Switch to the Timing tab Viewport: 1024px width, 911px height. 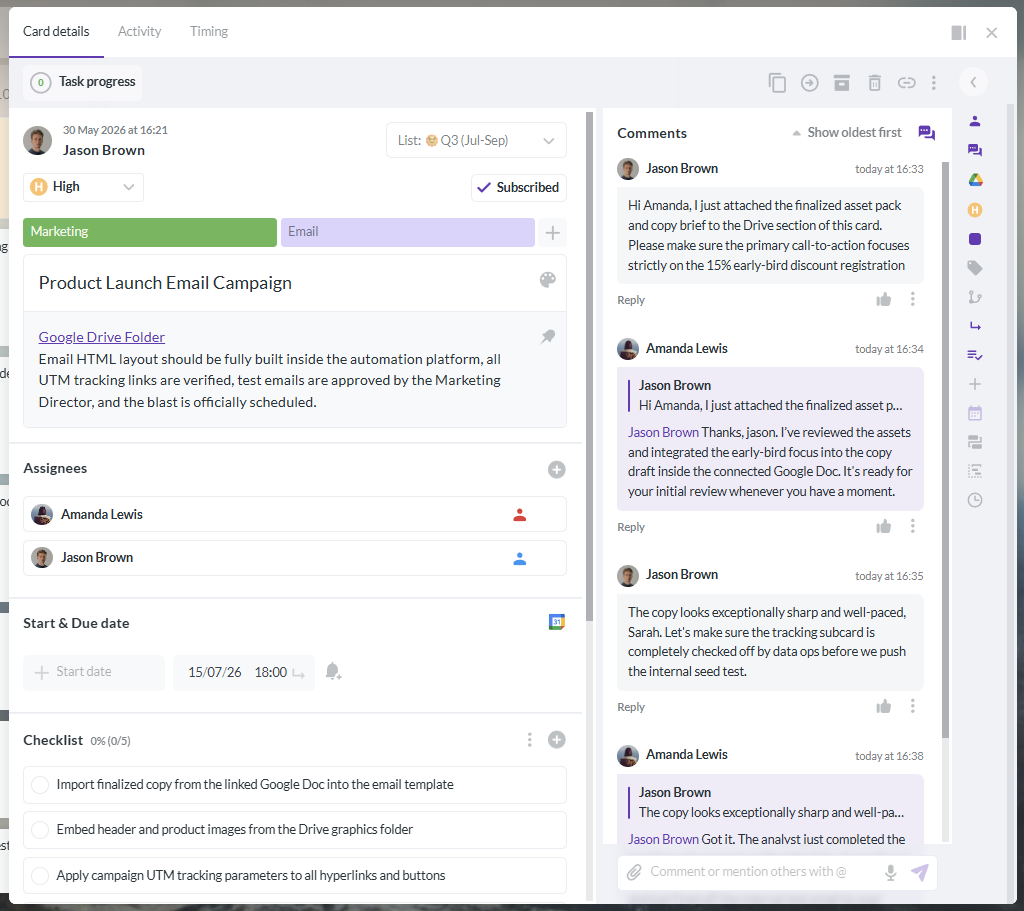tap(209, 31)
